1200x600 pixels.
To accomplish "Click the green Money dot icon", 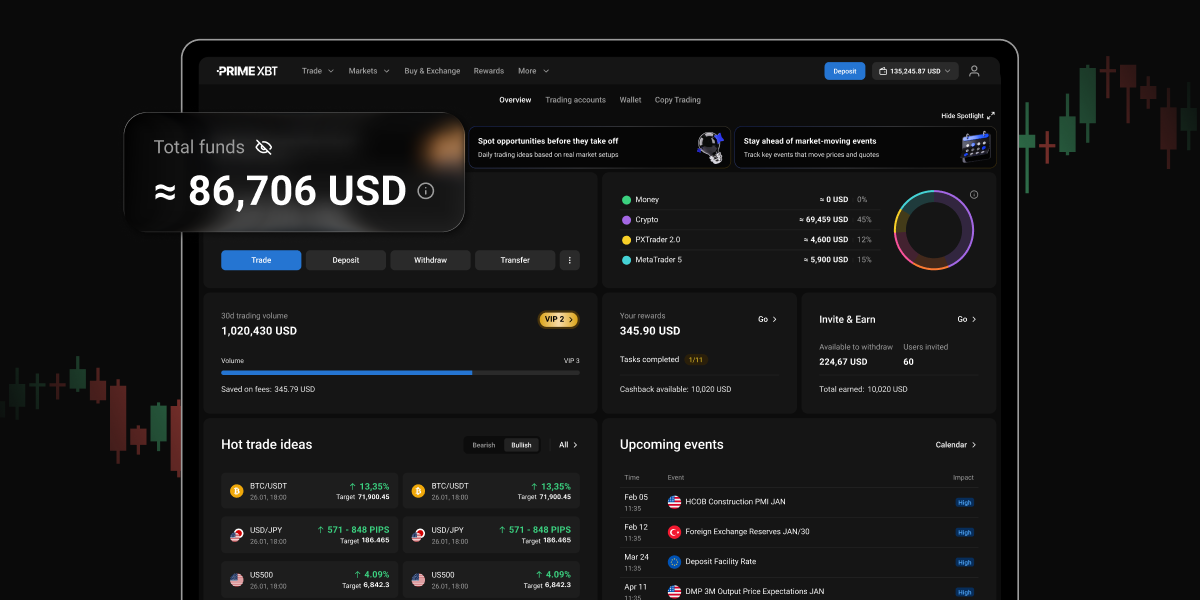I will tap(626, 200).
